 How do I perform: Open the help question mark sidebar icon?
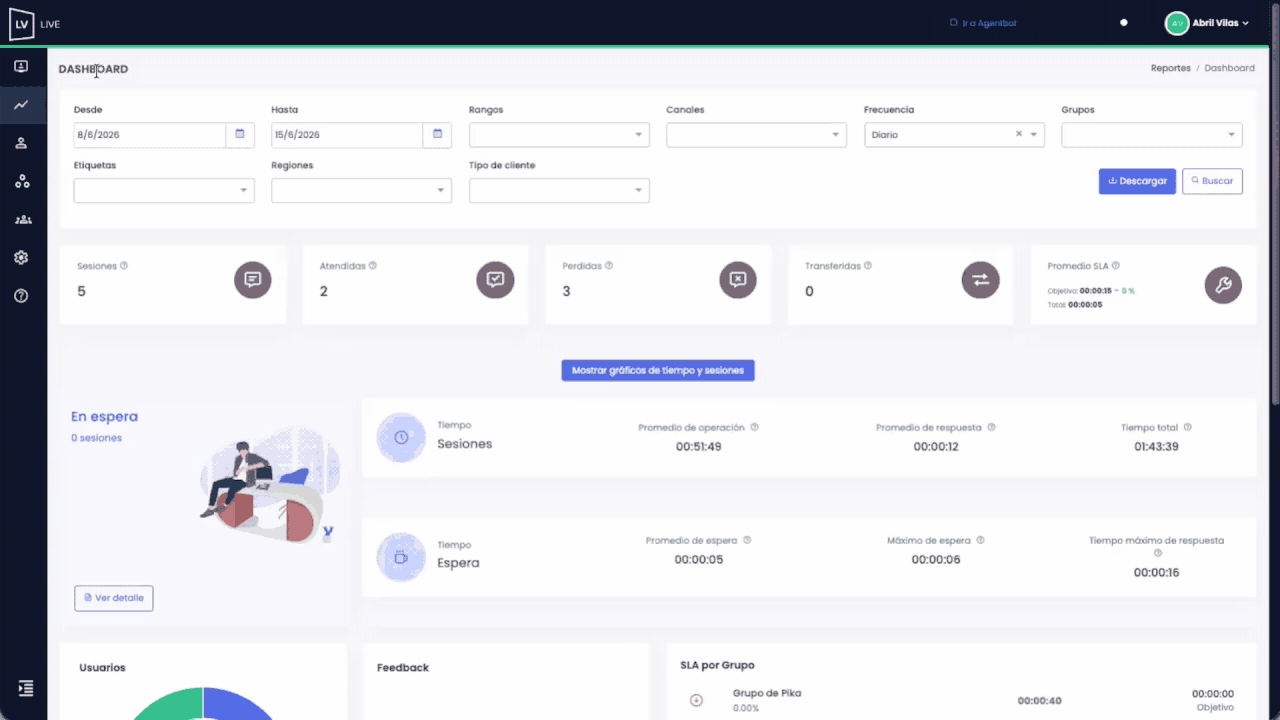pos(21,296)
